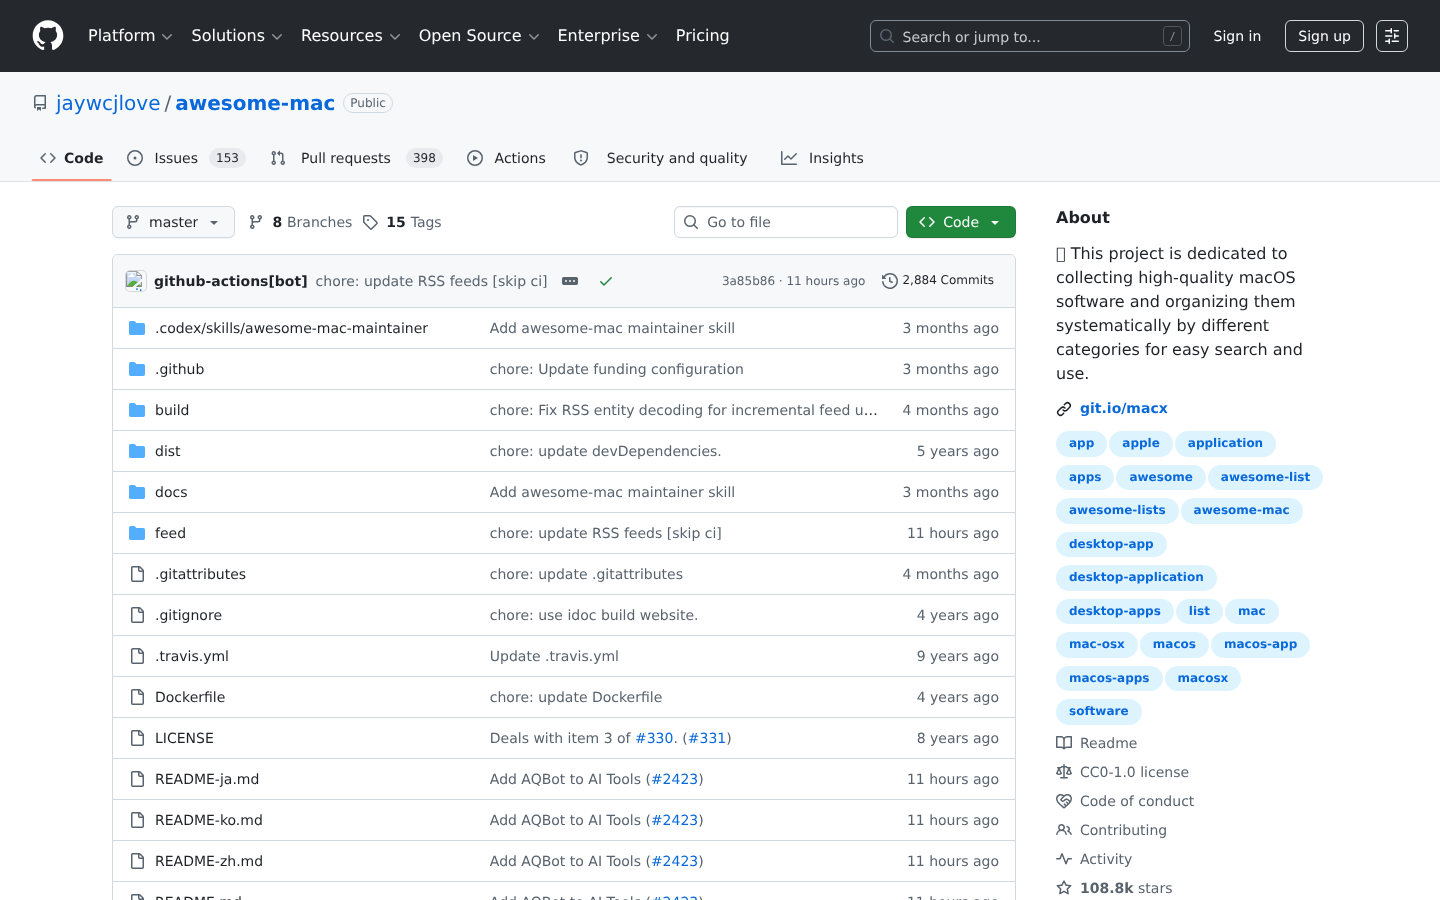Viewport: 1440px width, 900px height.
Task: View the 8 Branches link
Action: pyautogui.click(x=300, y=222)
